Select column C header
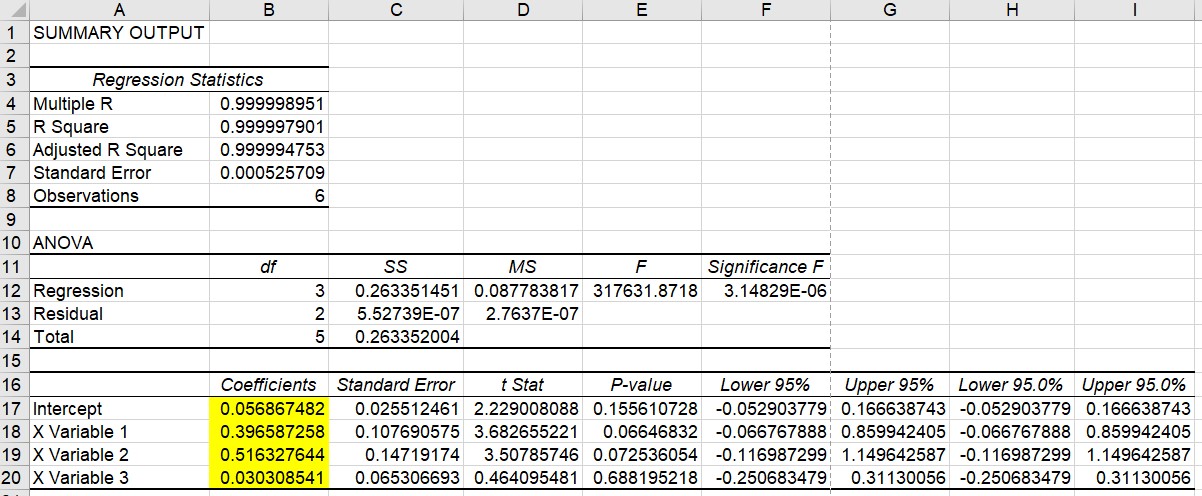Image resolution: width=1202 pixels, height=496 pixels. (x=396, y=10)
